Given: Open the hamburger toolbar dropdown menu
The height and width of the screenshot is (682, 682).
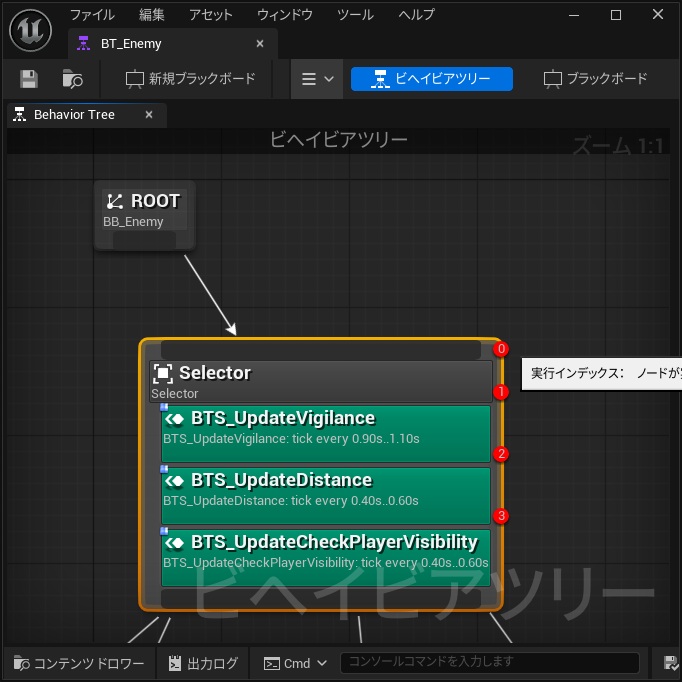Looking at the screenshot, I should coord(317,79).
